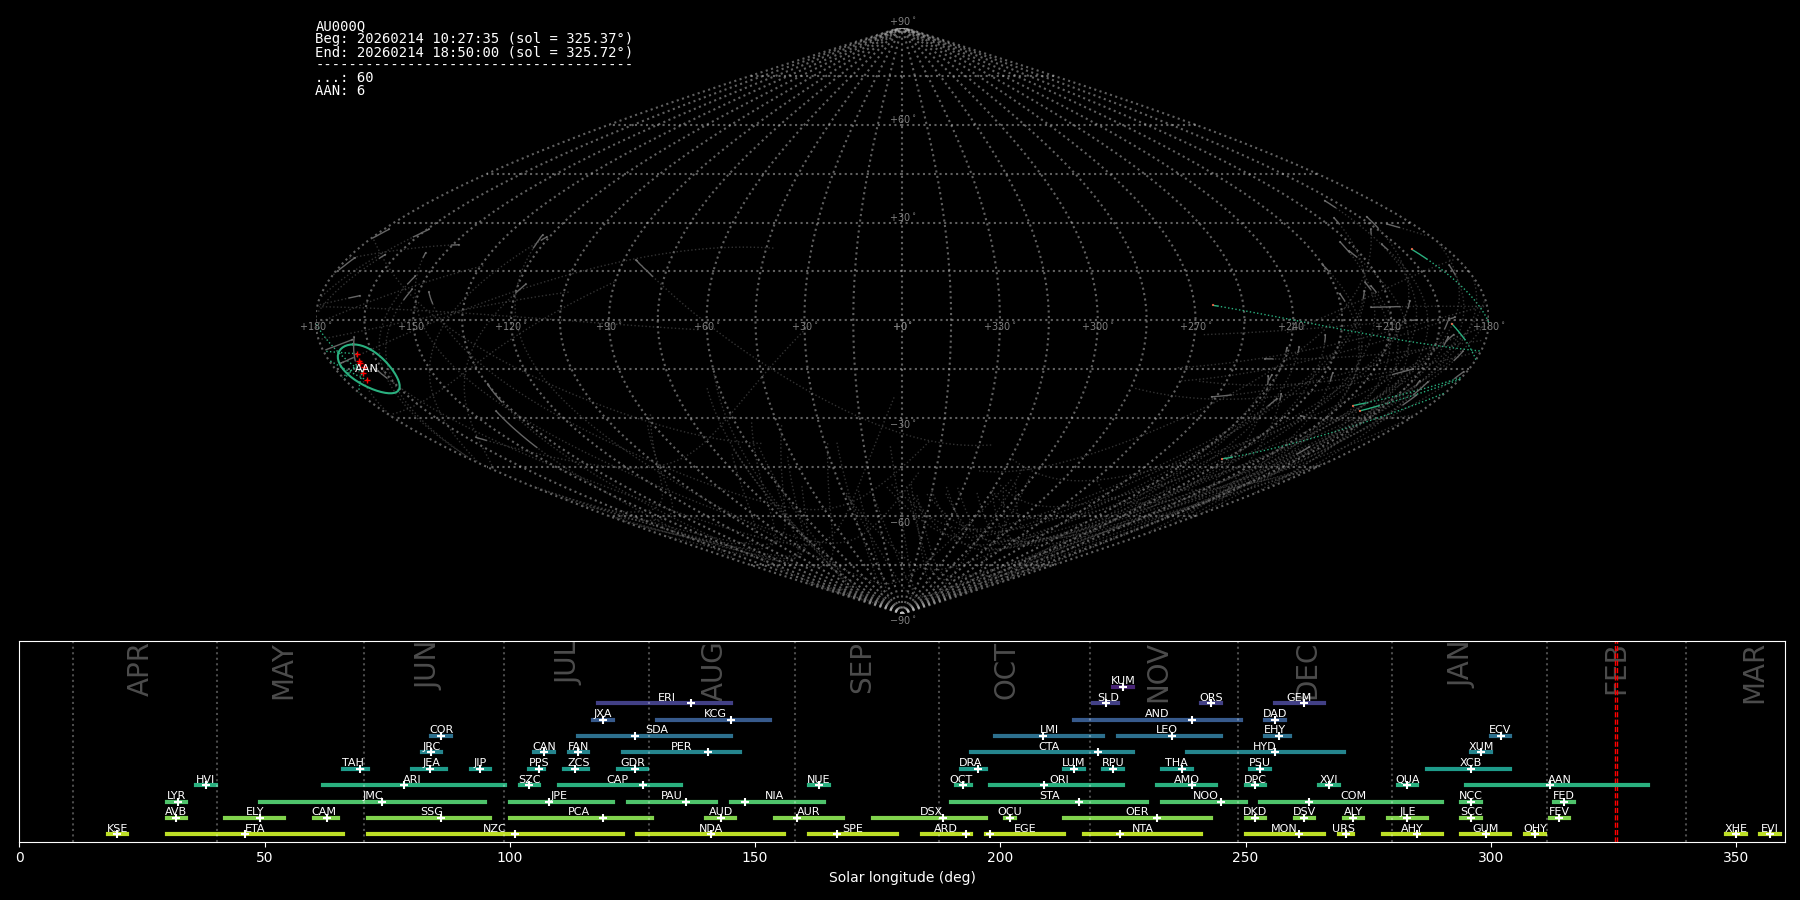Screen dimensions: 1800x900
Task: Click the DEC month label
Action: click(x=1306, y=673)
